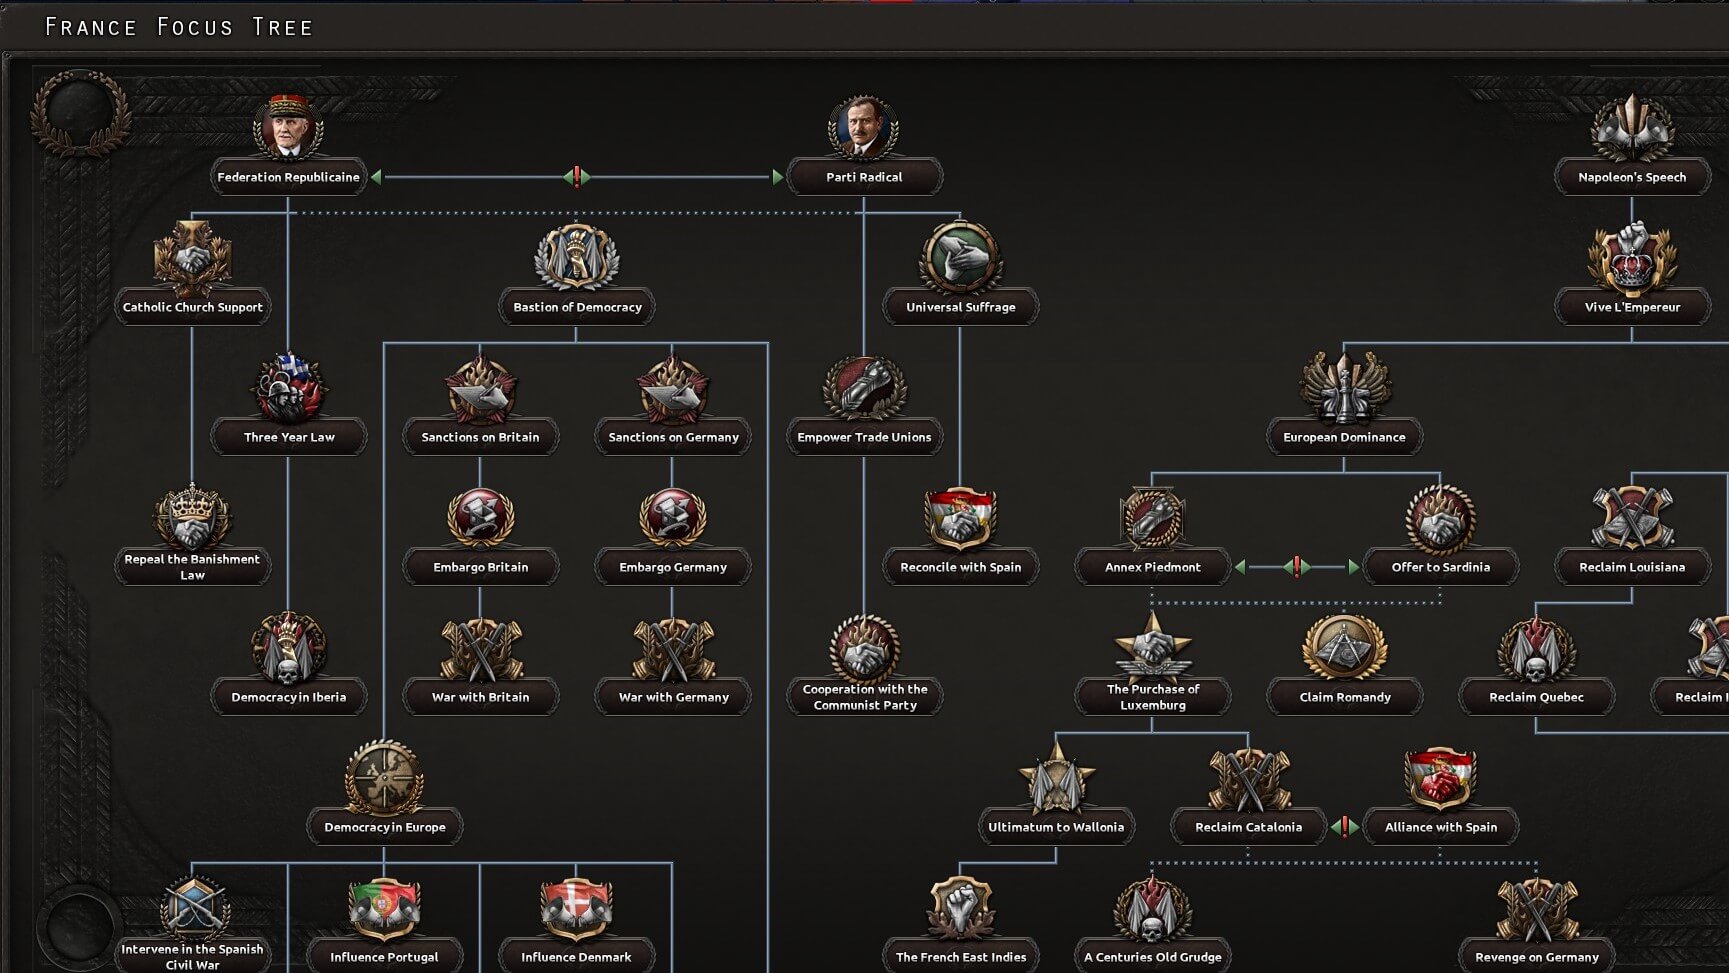Select the Sanctions on Britain label
Screen dimensions: 1729x973
click(x=480, y=437)
